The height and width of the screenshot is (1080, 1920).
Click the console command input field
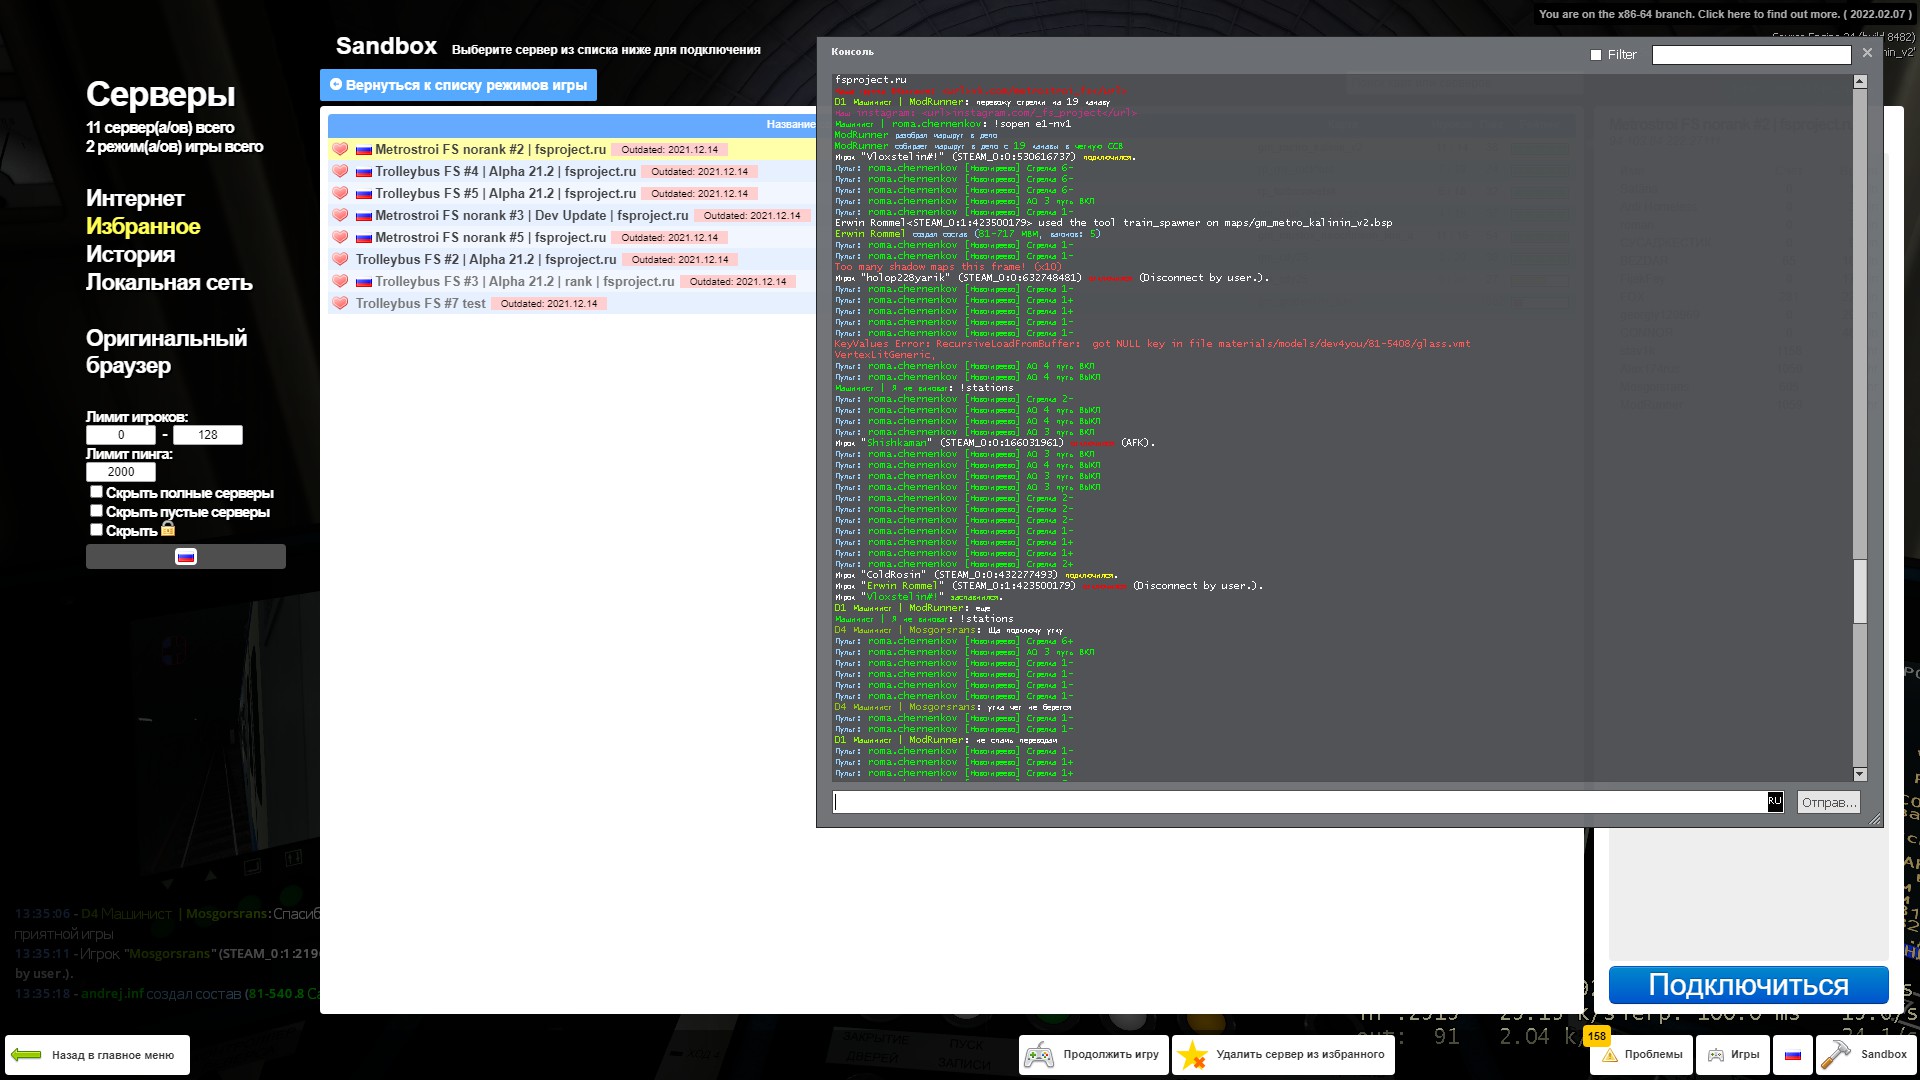click(x=1300, y=802)
